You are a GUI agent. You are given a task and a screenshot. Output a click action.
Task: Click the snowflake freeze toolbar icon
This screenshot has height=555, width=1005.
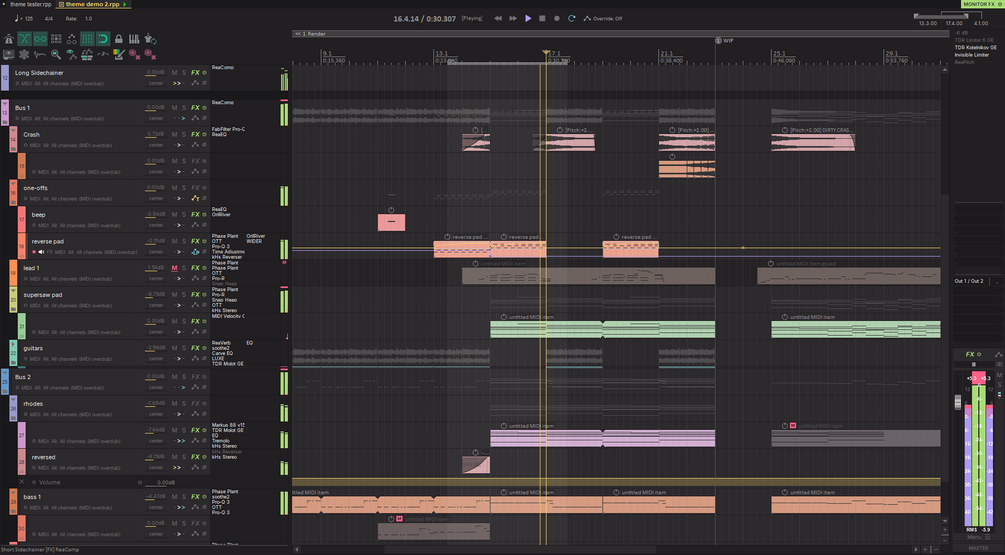coord(24,54)
